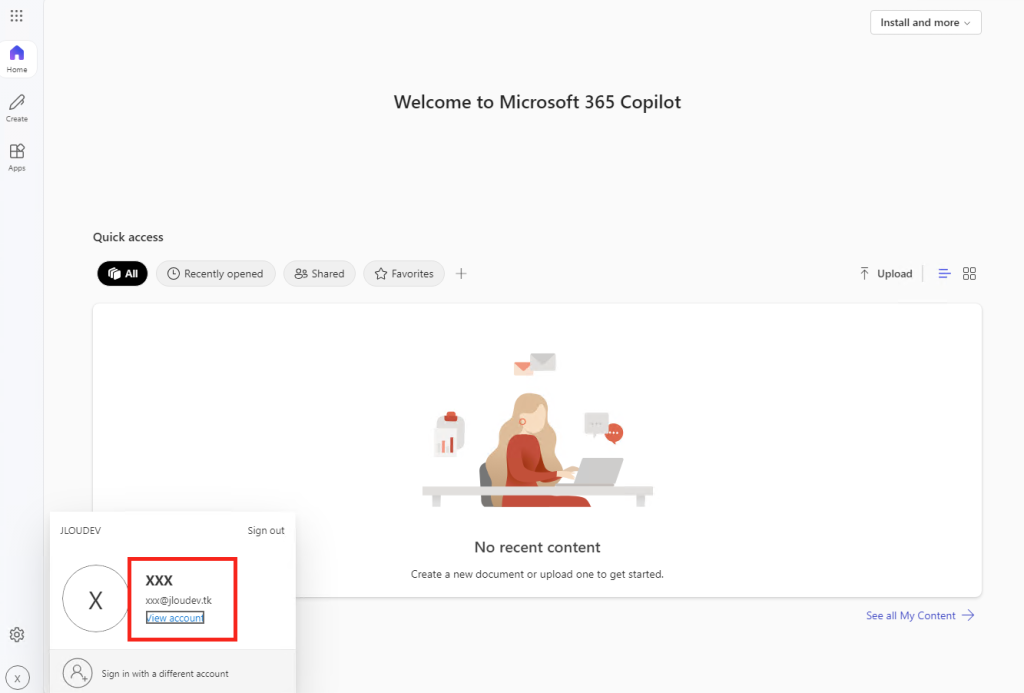Click the No recent content message
Image resolution: width=1024 pixels, height=693 pixels.
tap(537, 547)
